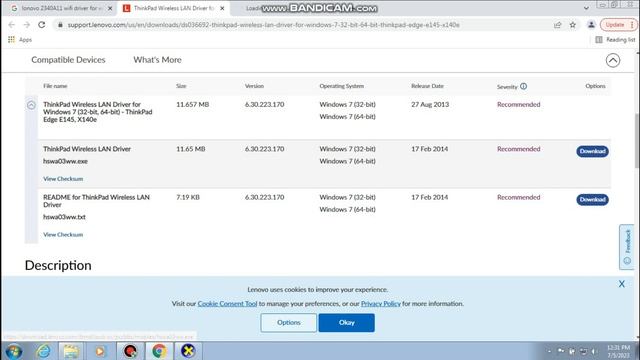Viewport: 640px width, 360px height.
Task: Open the volume control in system tray
Action: tap(594, 351)
